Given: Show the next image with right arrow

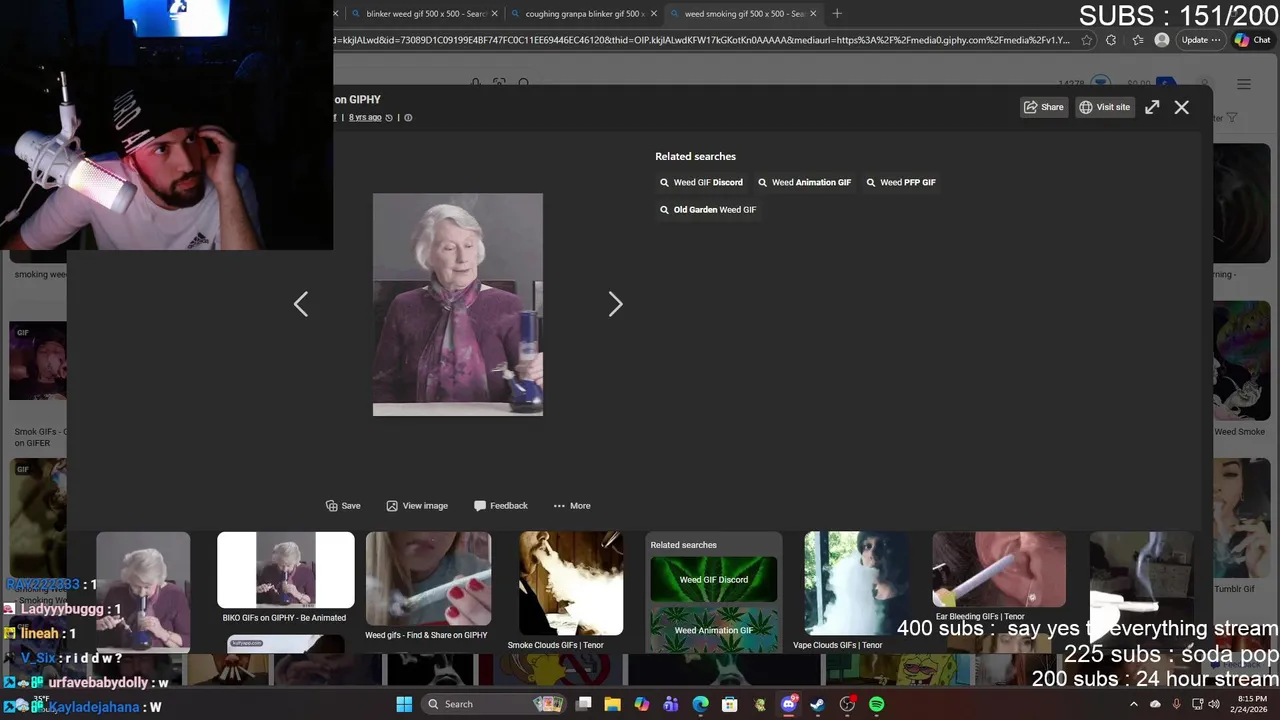Looking at the screenshot, I should 615,304.
